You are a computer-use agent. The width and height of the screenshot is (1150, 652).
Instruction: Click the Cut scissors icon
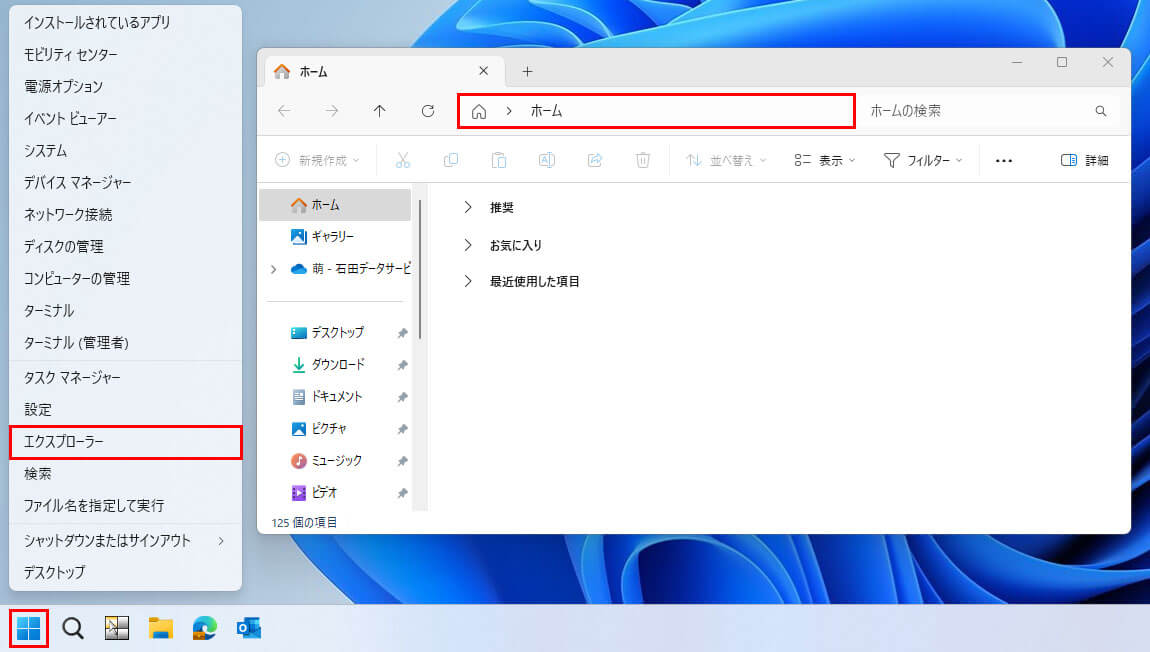[403, 160]
